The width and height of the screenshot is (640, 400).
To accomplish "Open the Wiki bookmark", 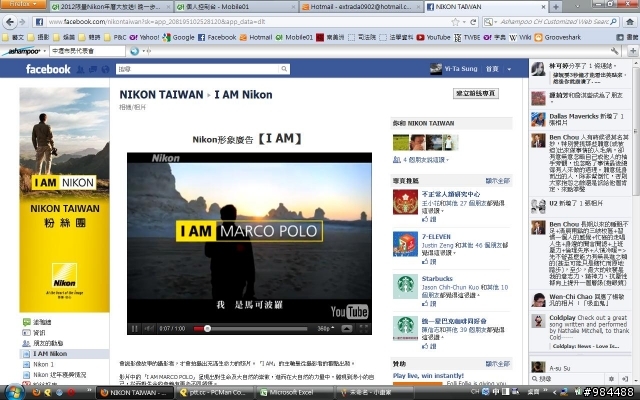I will point(520,37).
